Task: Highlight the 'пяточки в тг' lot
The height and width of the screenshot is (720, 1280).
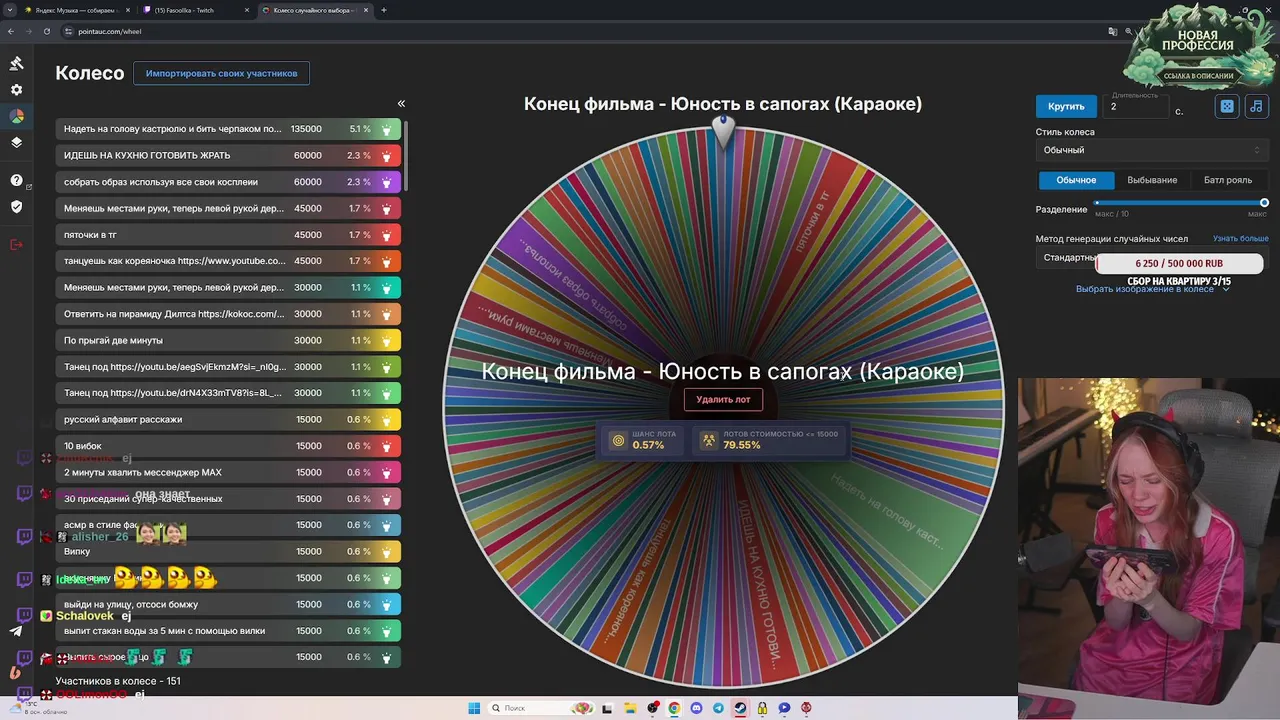Action: tap(228, 235)
